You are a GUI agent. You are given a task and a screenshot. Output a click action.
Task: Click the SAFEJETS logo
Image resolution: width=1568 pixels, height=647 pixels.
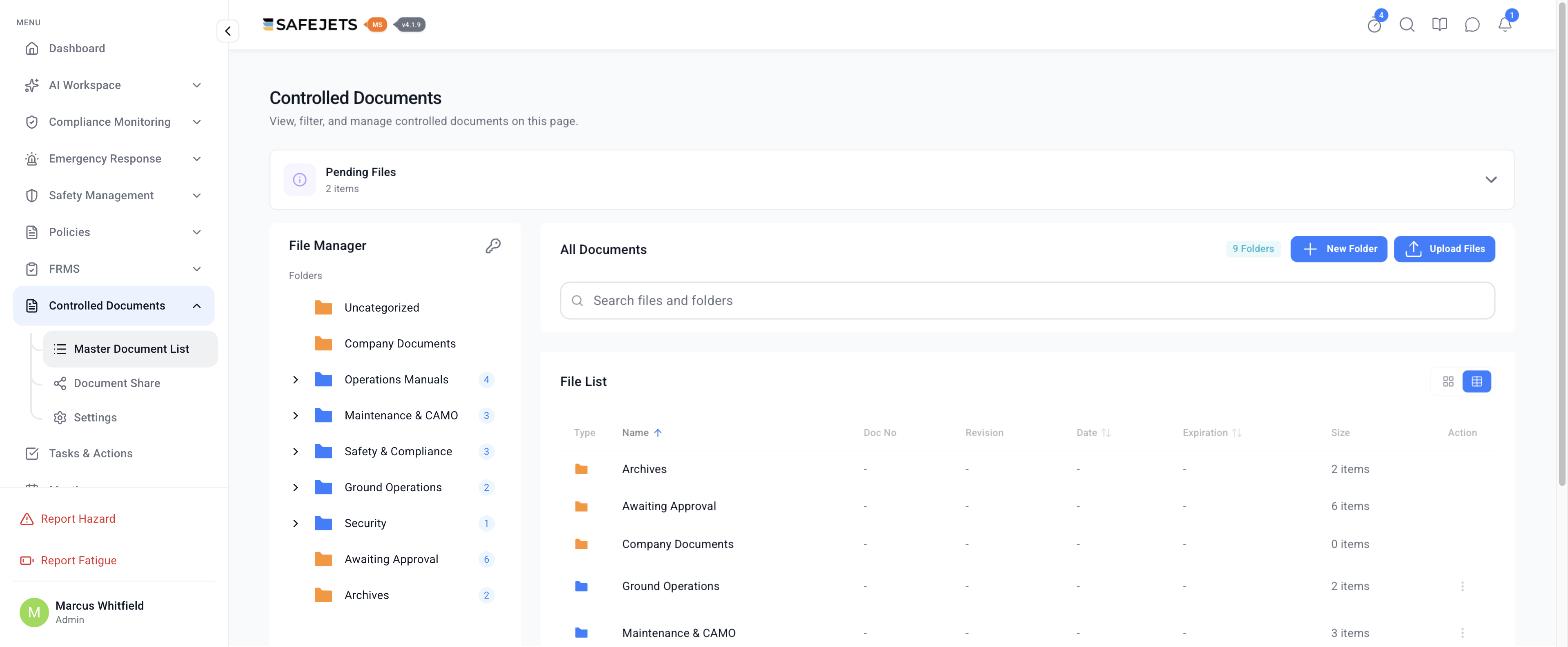click(x=310, y=24)
